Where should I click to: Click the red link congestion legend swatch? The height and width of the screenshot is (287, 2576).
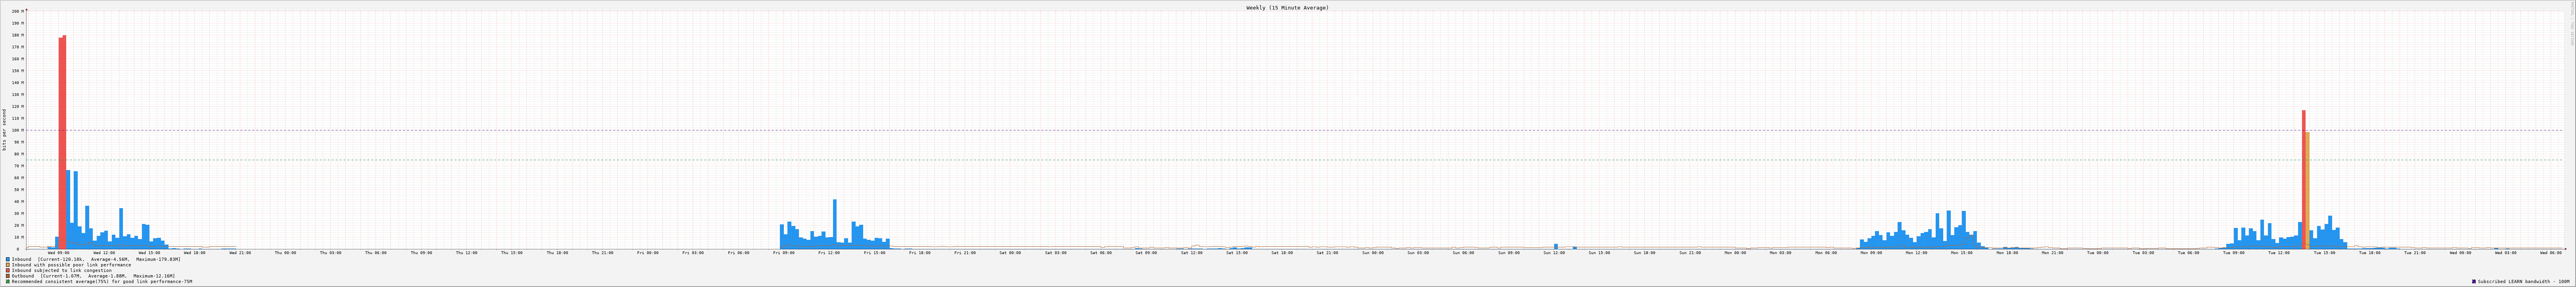click(8, 270)
